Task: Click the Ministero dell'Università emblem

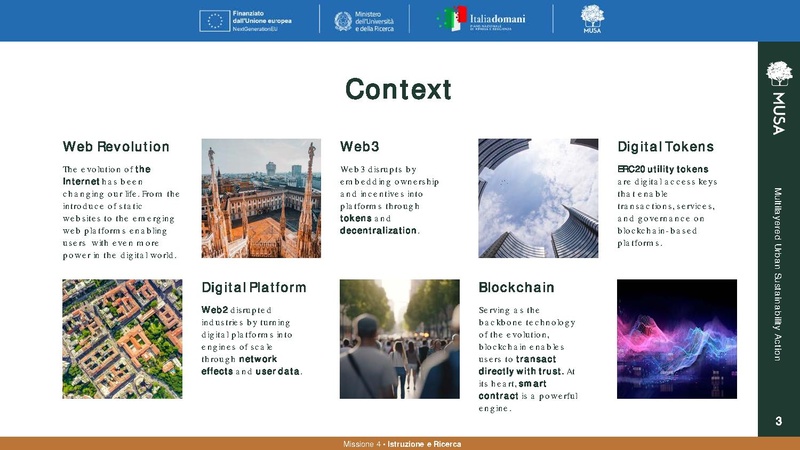Action: click(343, 20)
